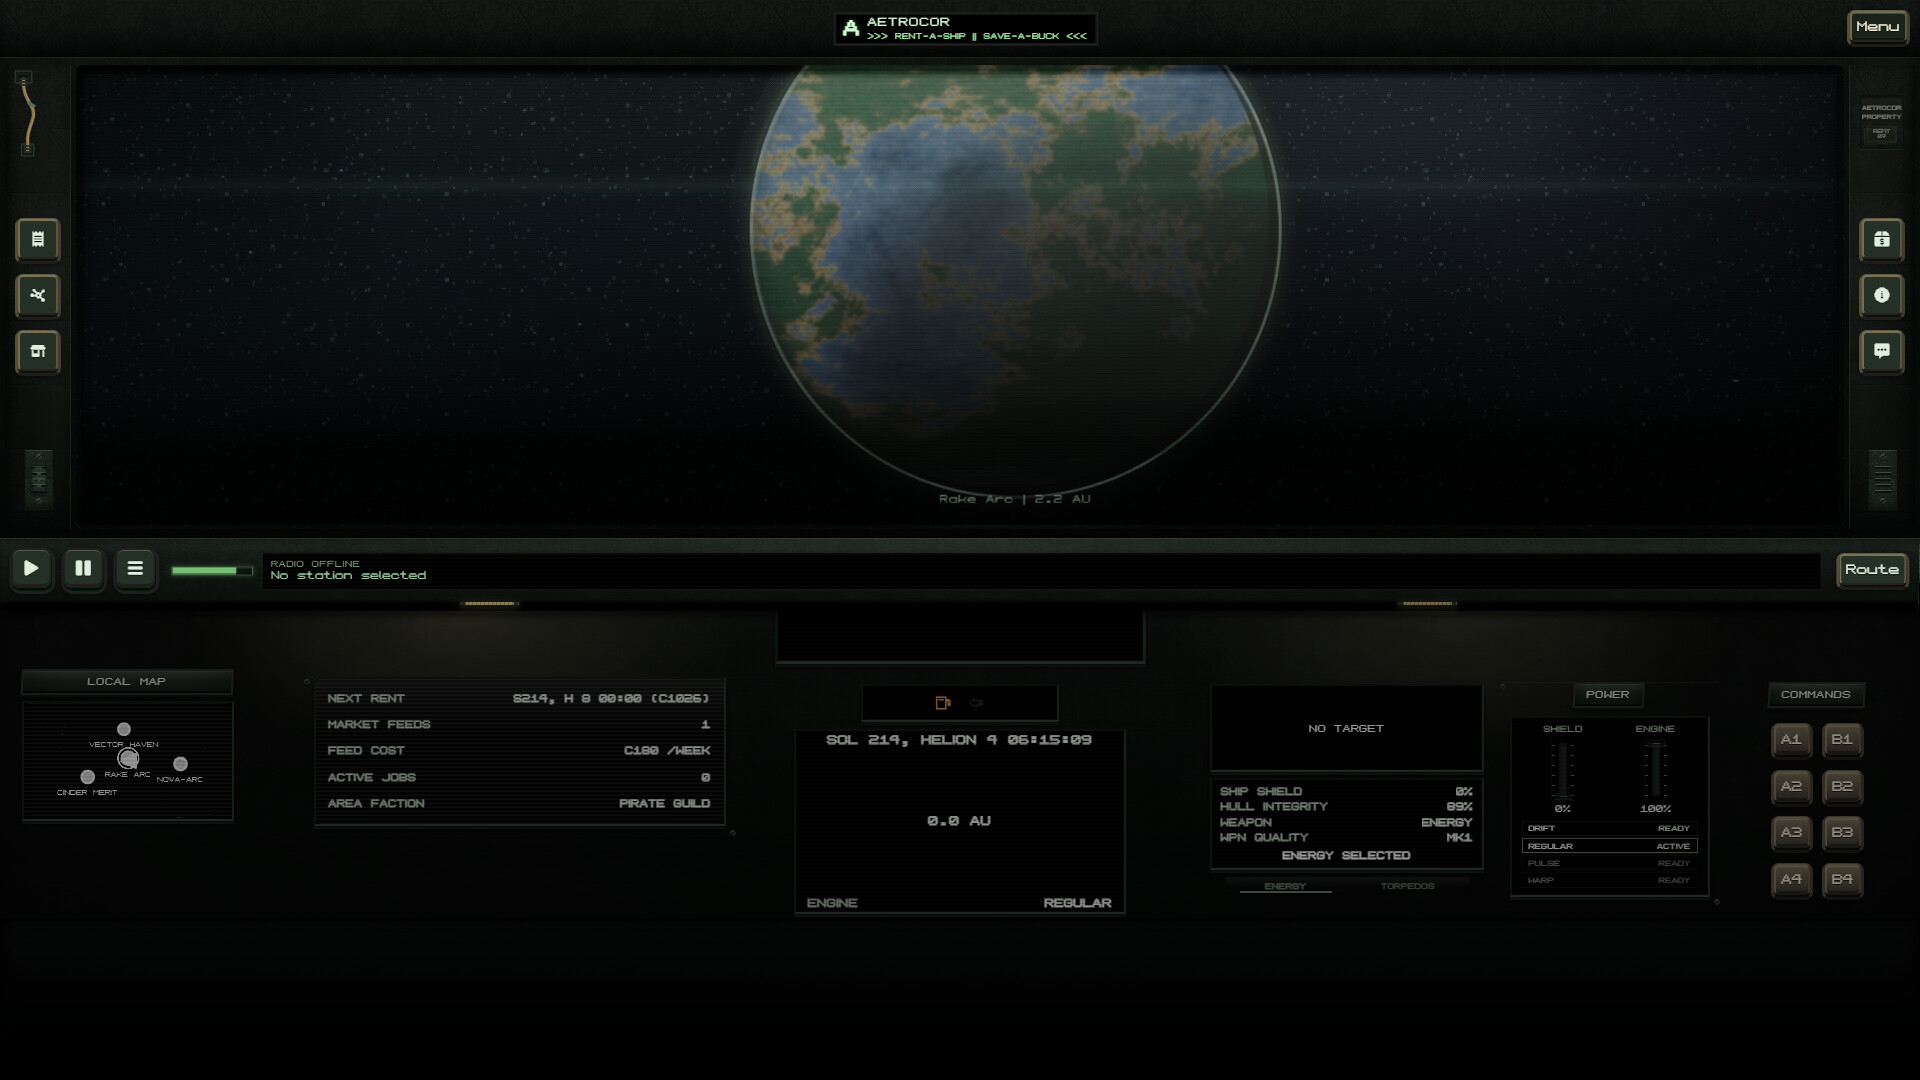Select Nova-Arc node on local map

click(180, 764)
